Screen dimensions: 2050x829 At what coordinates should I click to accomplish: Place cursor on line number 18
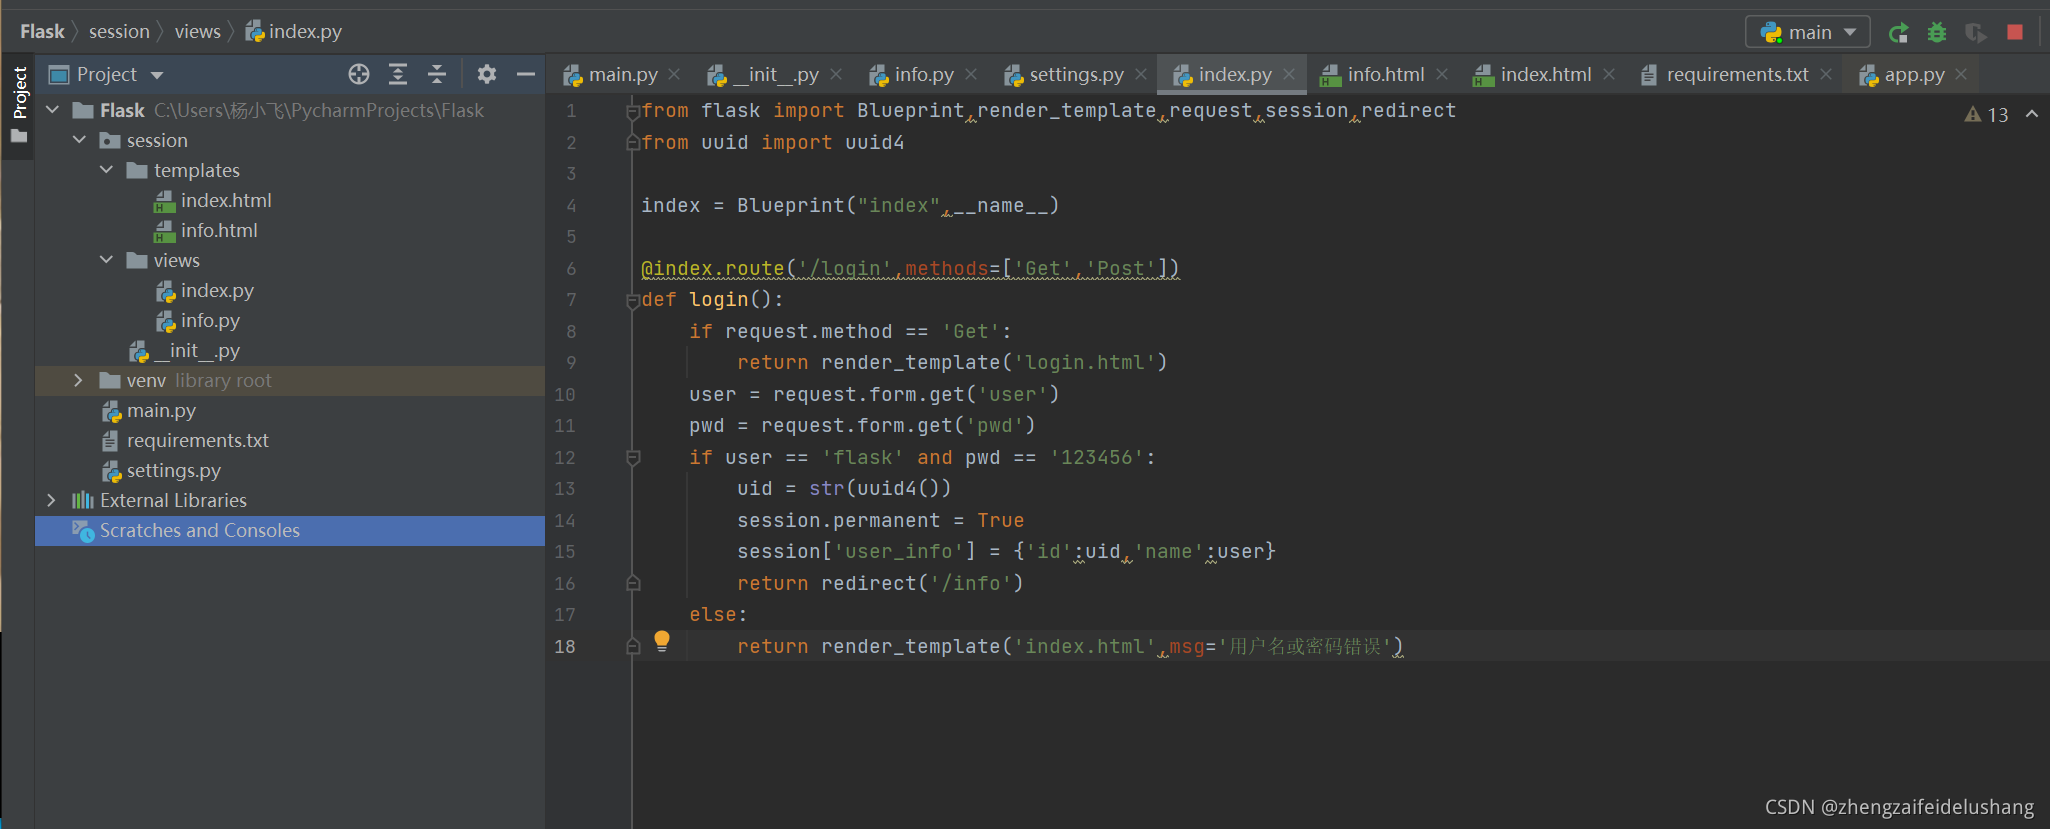tap(565, 646)
